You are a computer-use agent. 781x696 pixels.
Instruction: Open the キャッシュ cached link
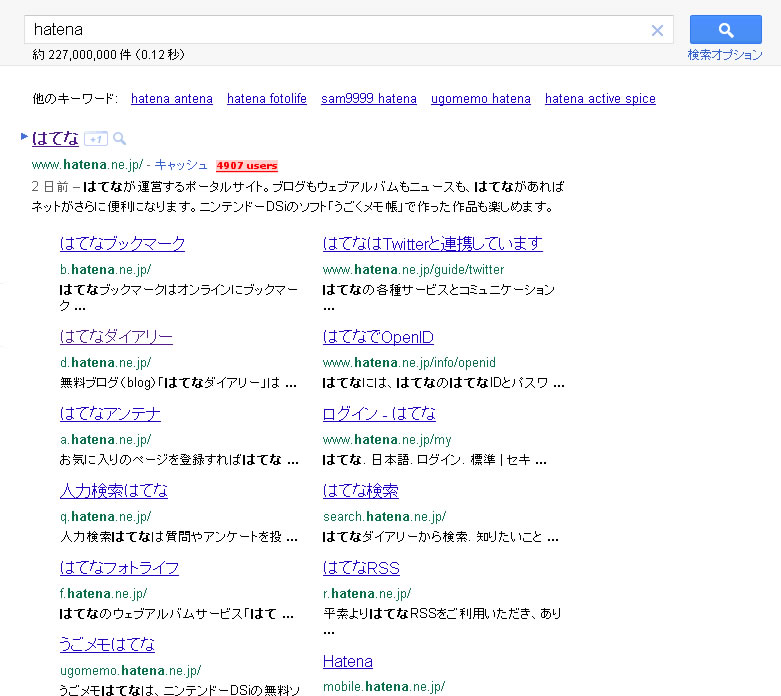point(181,165)
